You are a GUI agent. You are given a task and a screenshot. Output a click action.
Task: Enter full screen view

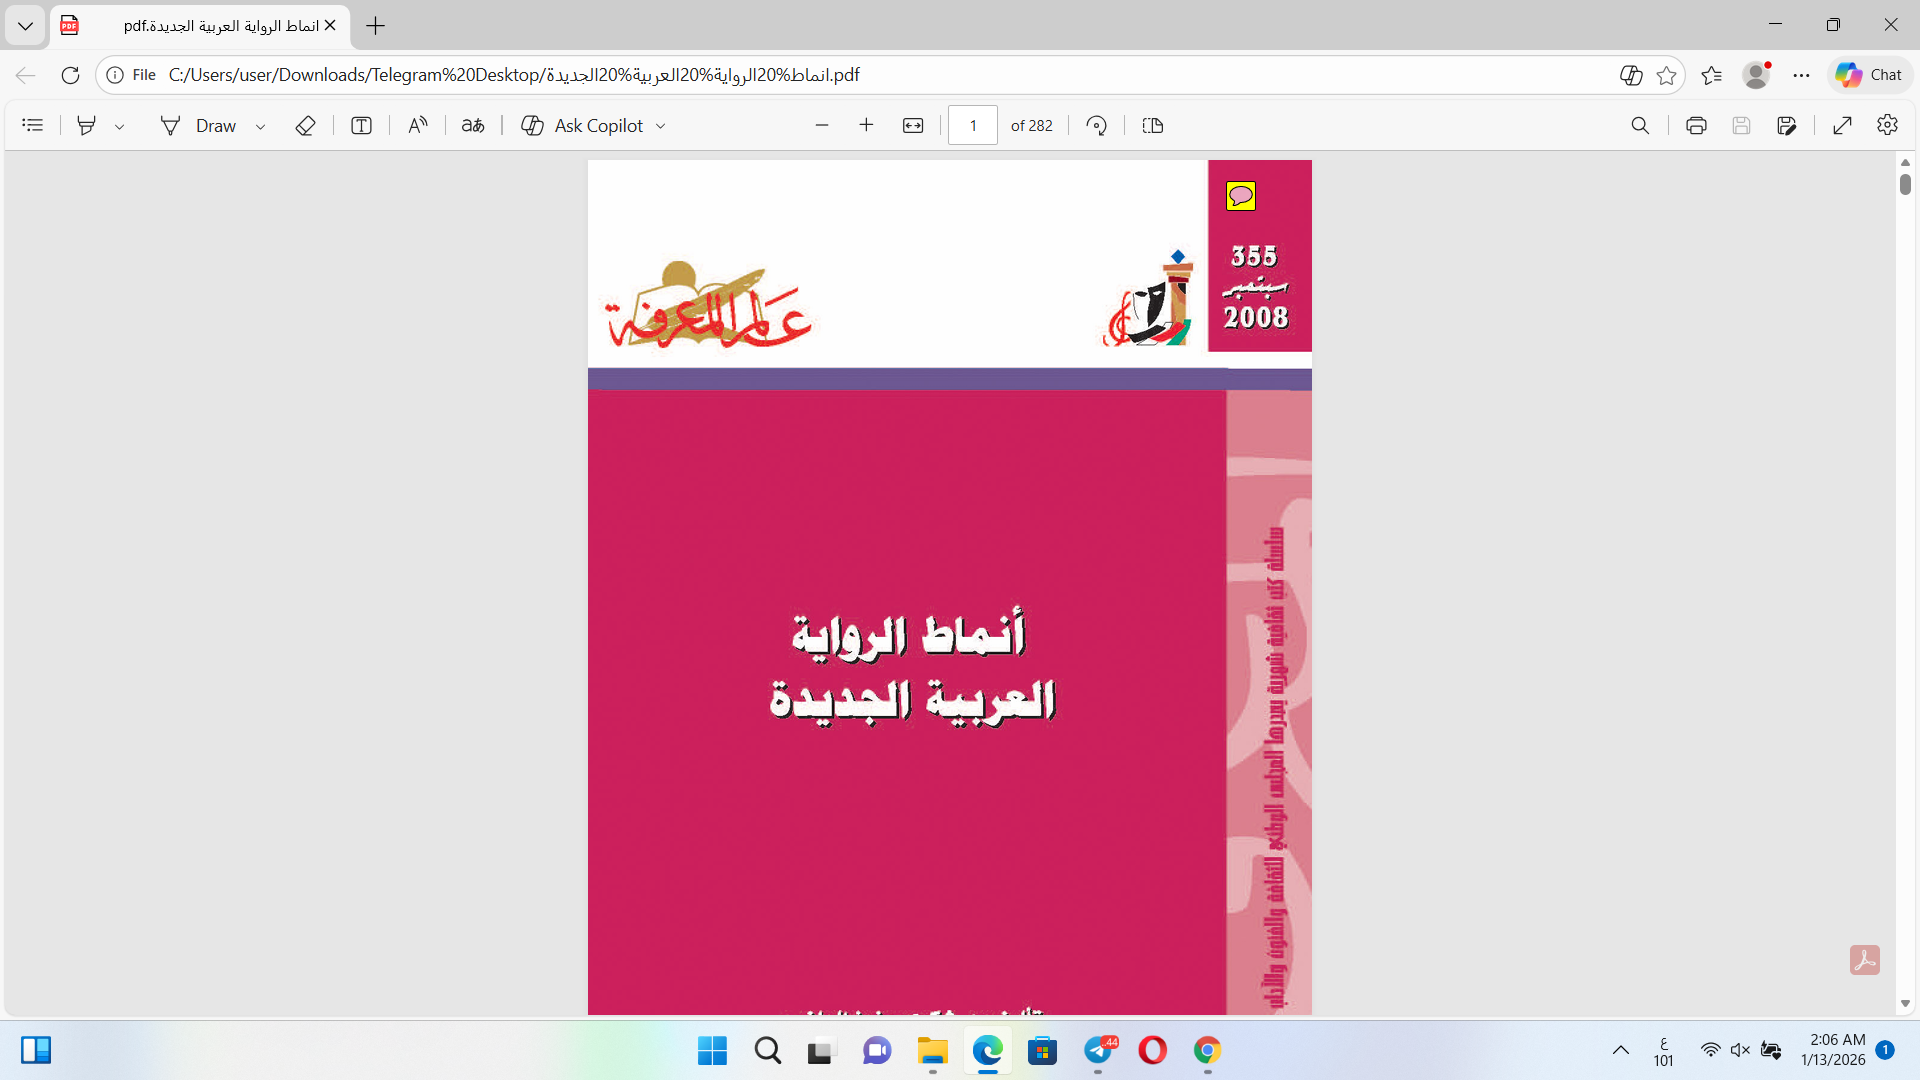tap(1843, 125)
